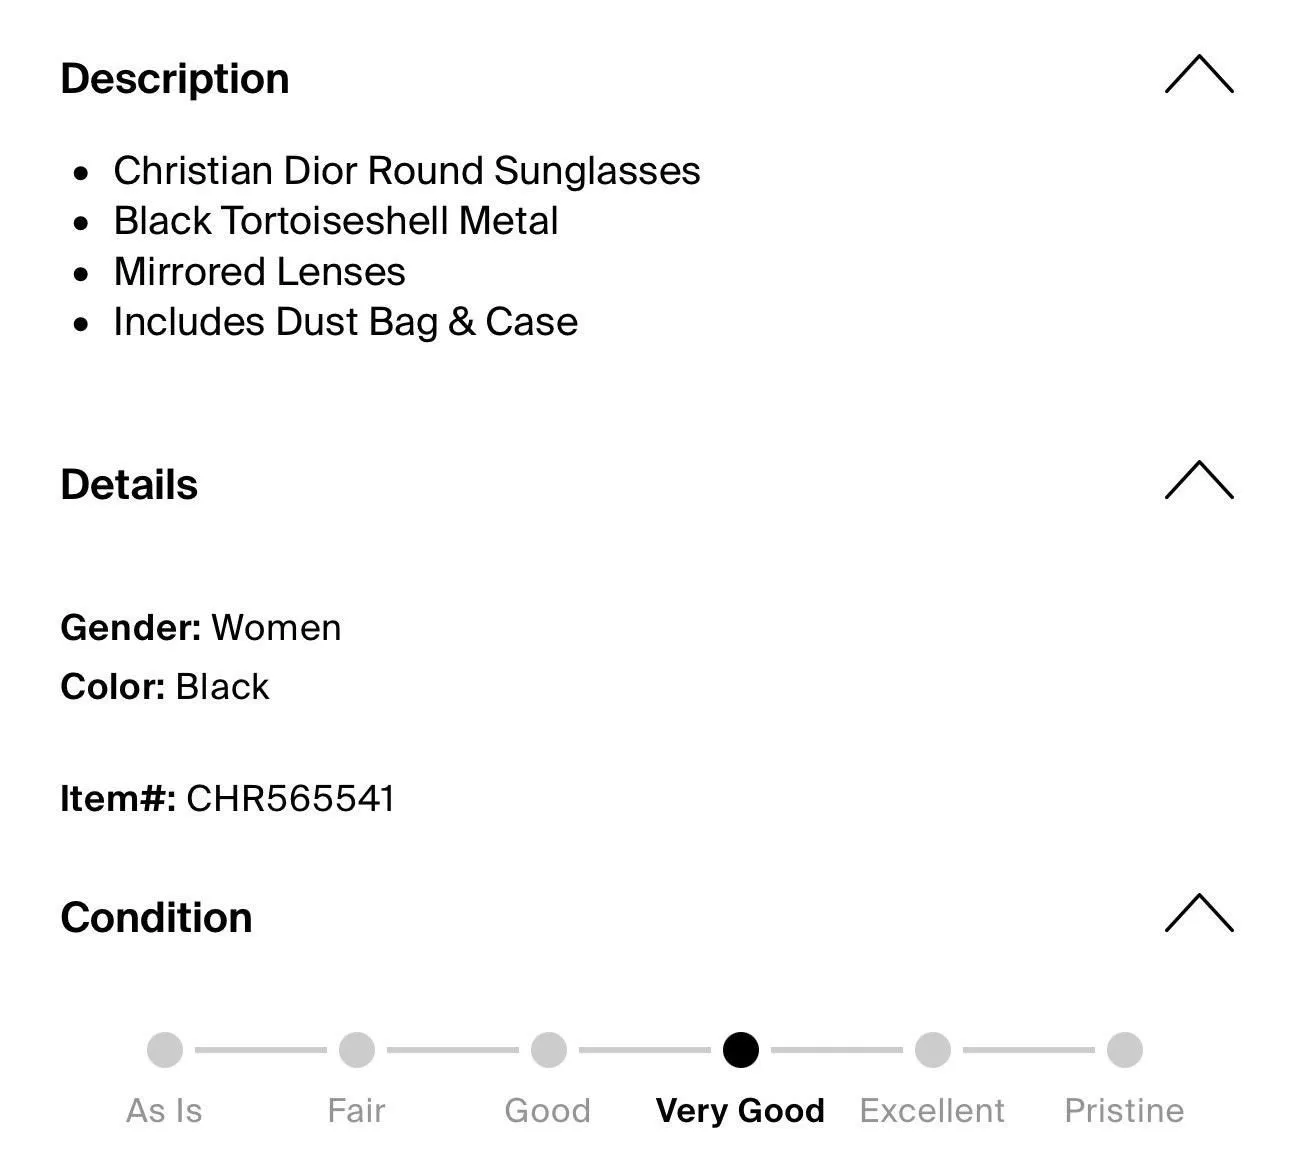Collapse the Description section chevron
Viewport: 1290px width, 1161px height.
click(x=1199, y=75)
